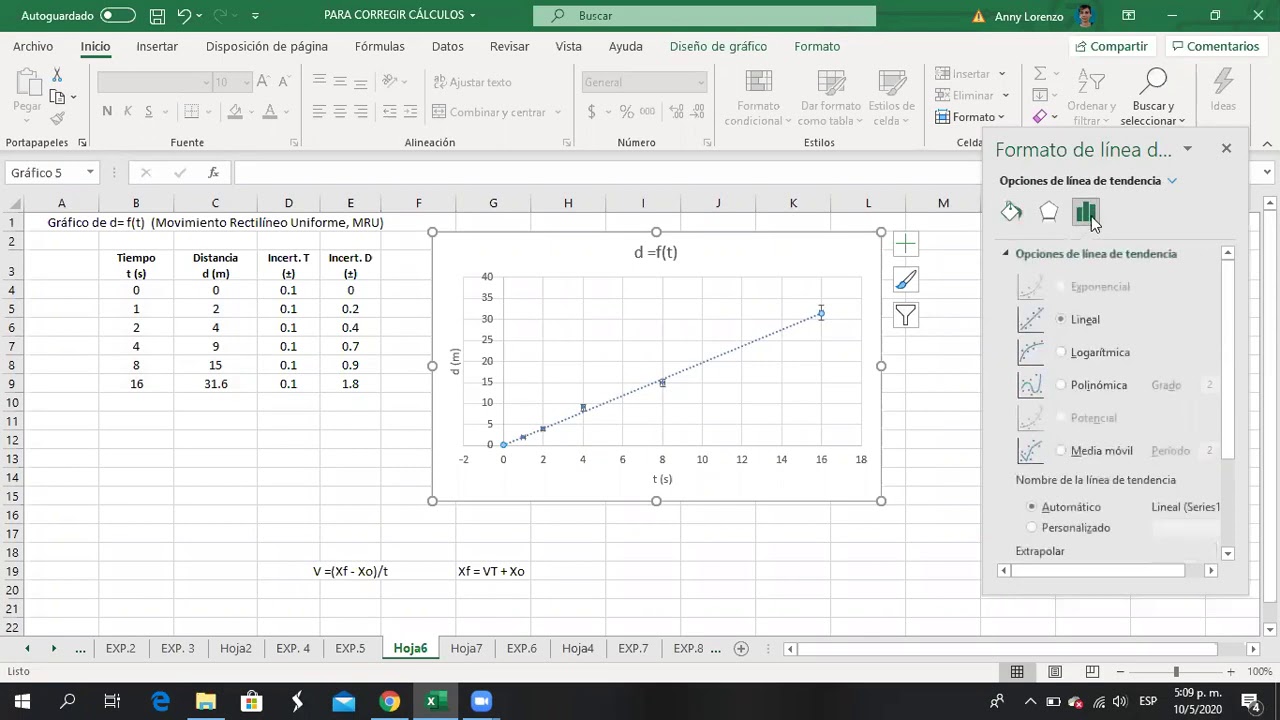
Task: Switch to Insertar ribbon tab
Action: [x=157, y=46]
